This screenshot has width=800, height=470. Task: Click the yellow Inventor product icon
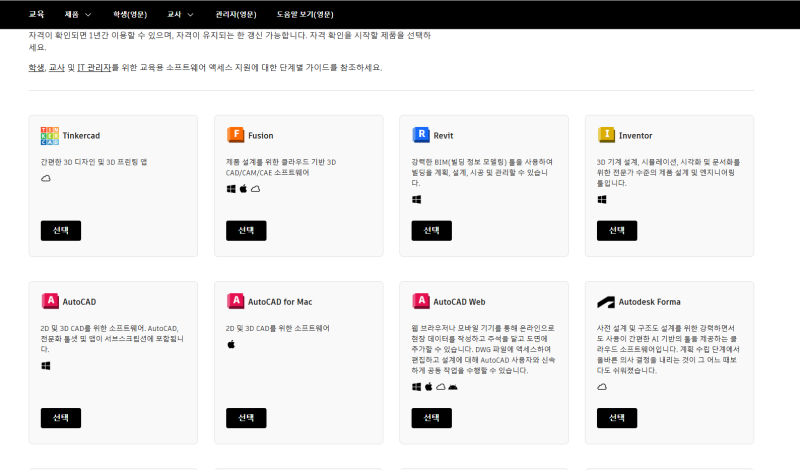pos(606,135)
